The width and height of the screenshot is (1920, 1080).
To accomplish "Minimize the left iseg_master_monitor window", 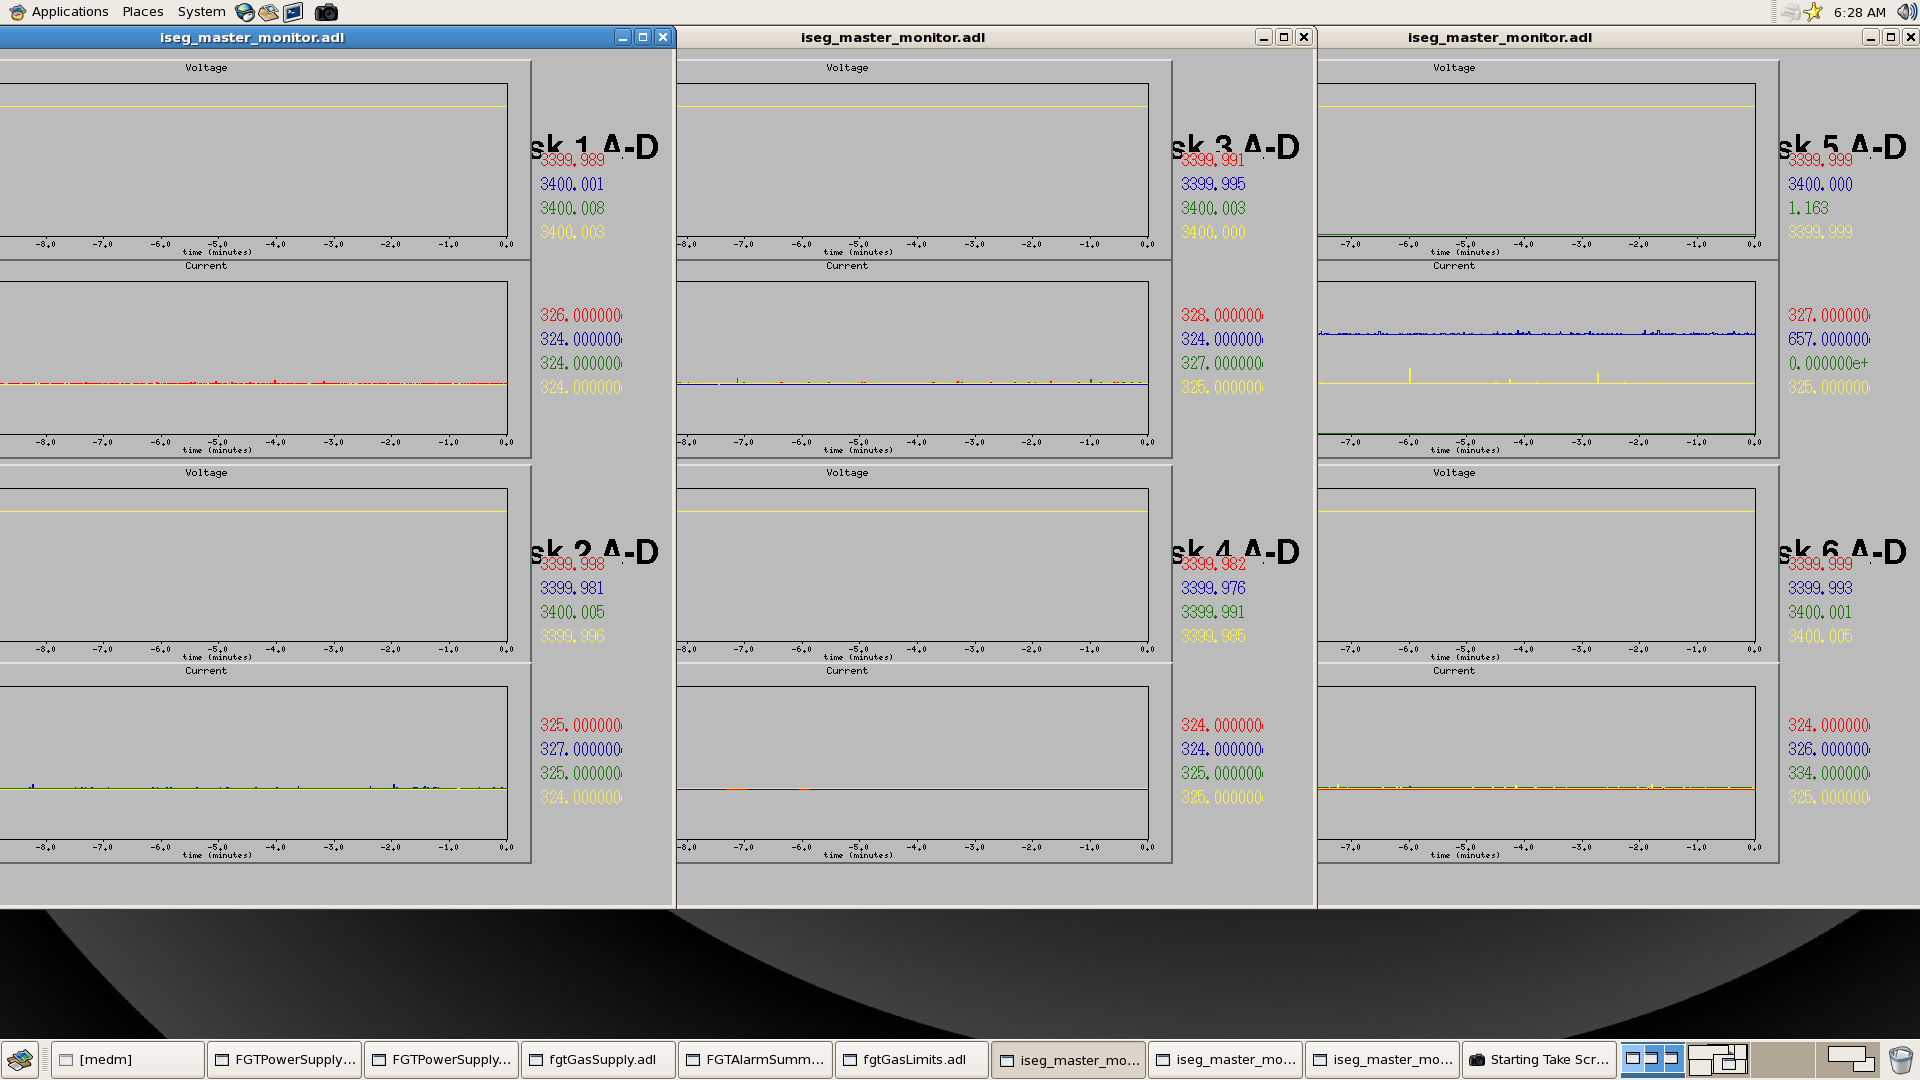I will pos(623,37).
